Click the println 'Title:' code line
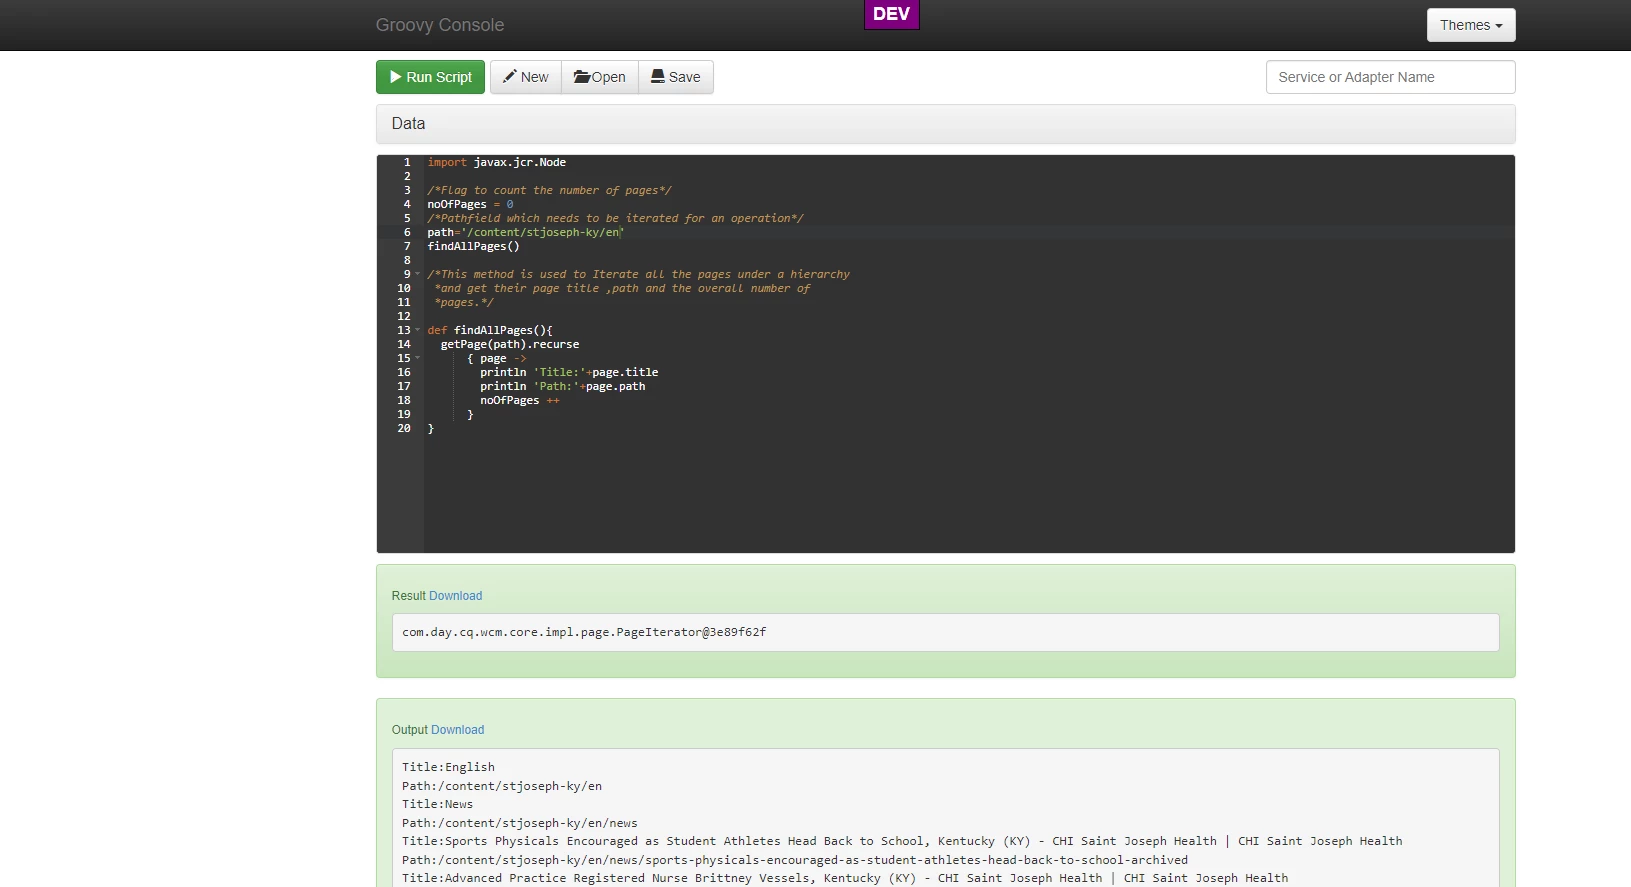 pos(569,372)
